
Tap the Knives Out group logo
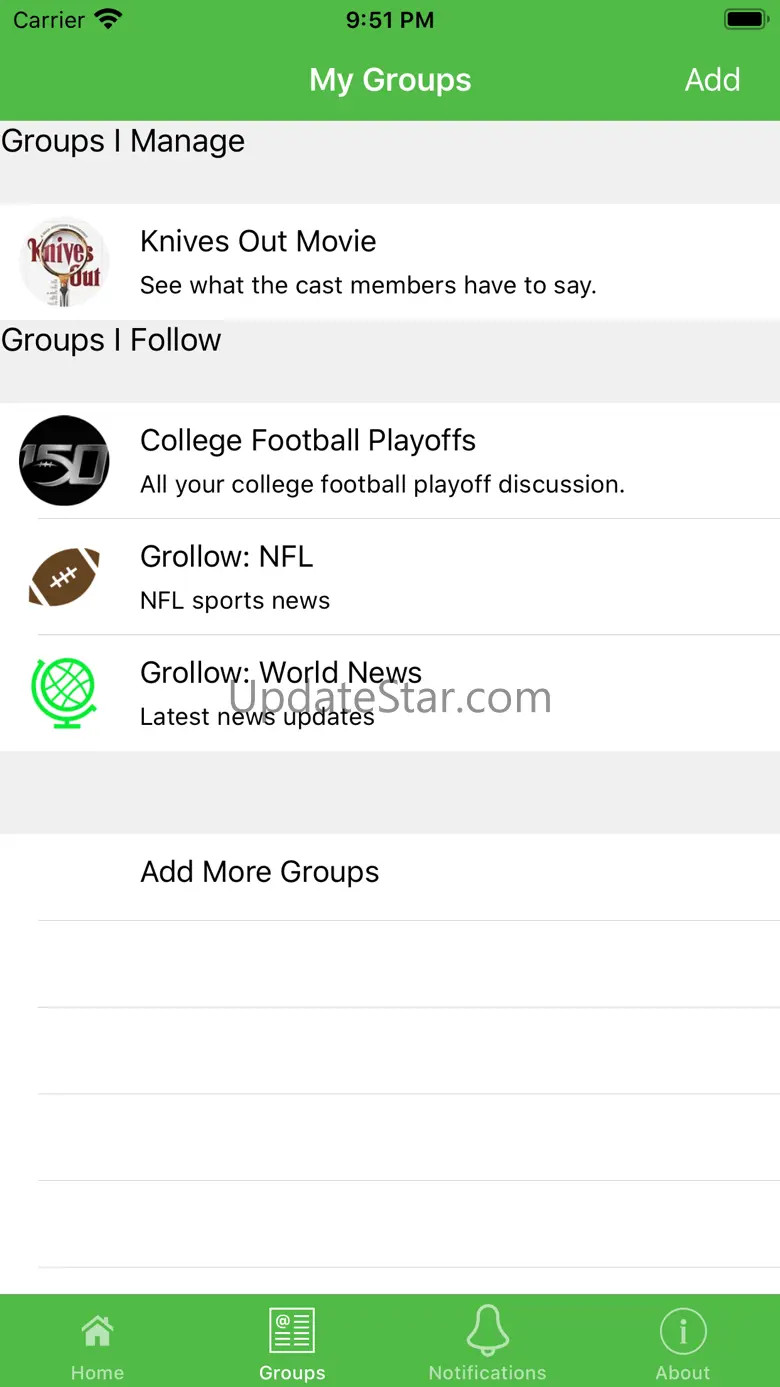[64, 262]
